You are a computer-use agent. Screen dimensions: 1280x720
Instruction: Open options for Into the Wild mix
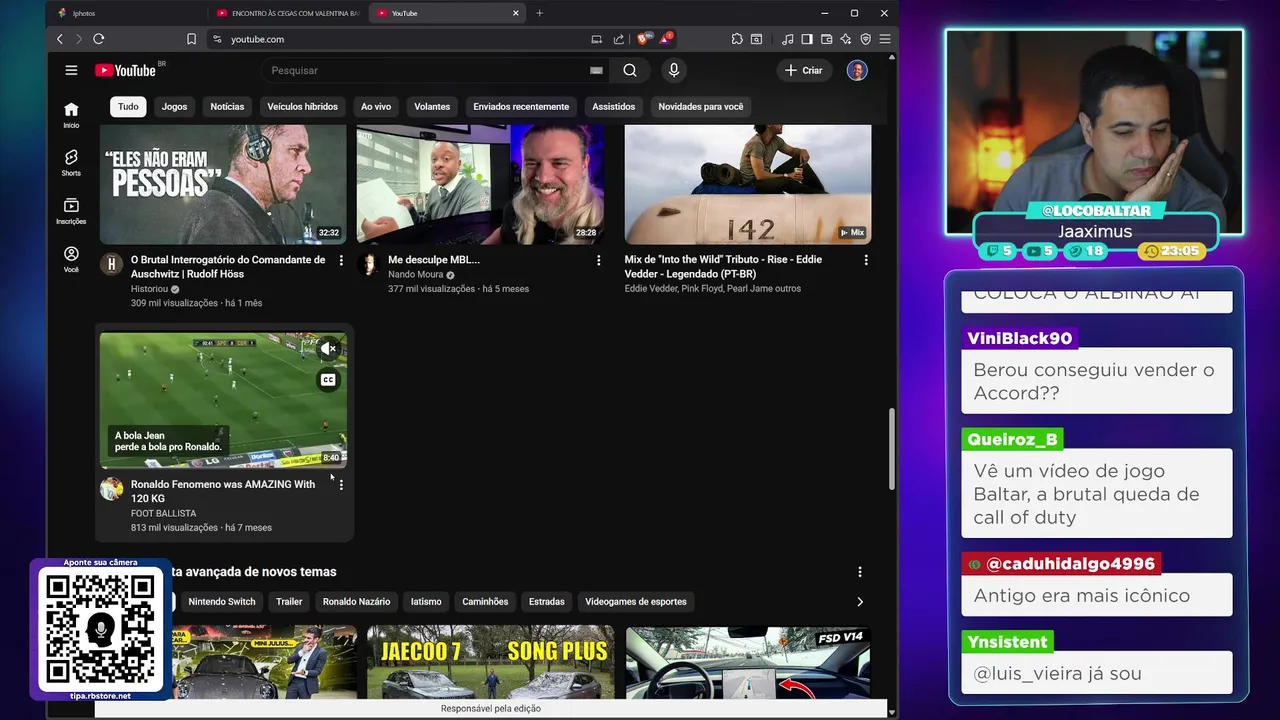(x=866, y=260)
